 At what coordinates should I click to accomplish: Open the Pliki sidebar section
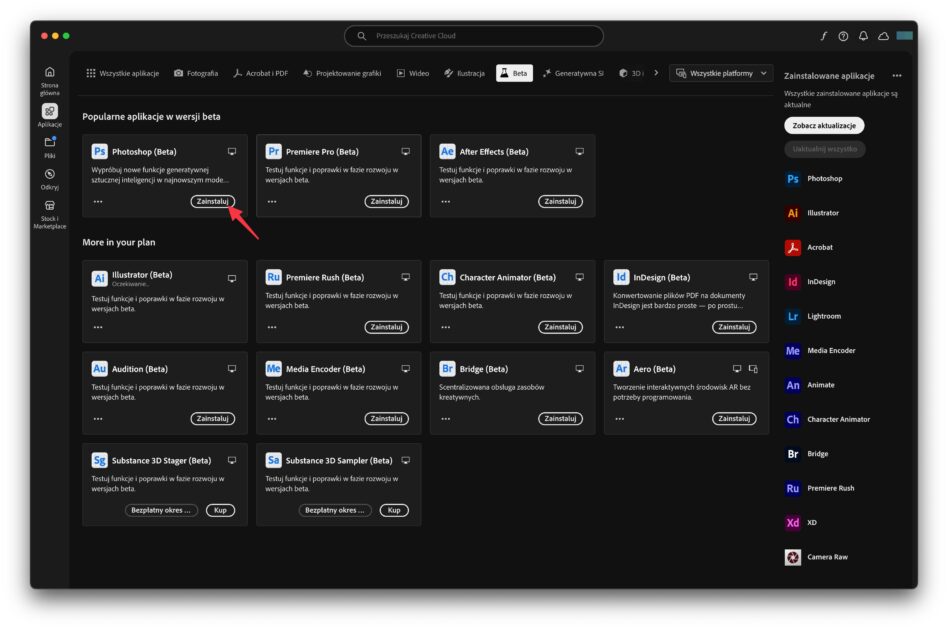50,147
